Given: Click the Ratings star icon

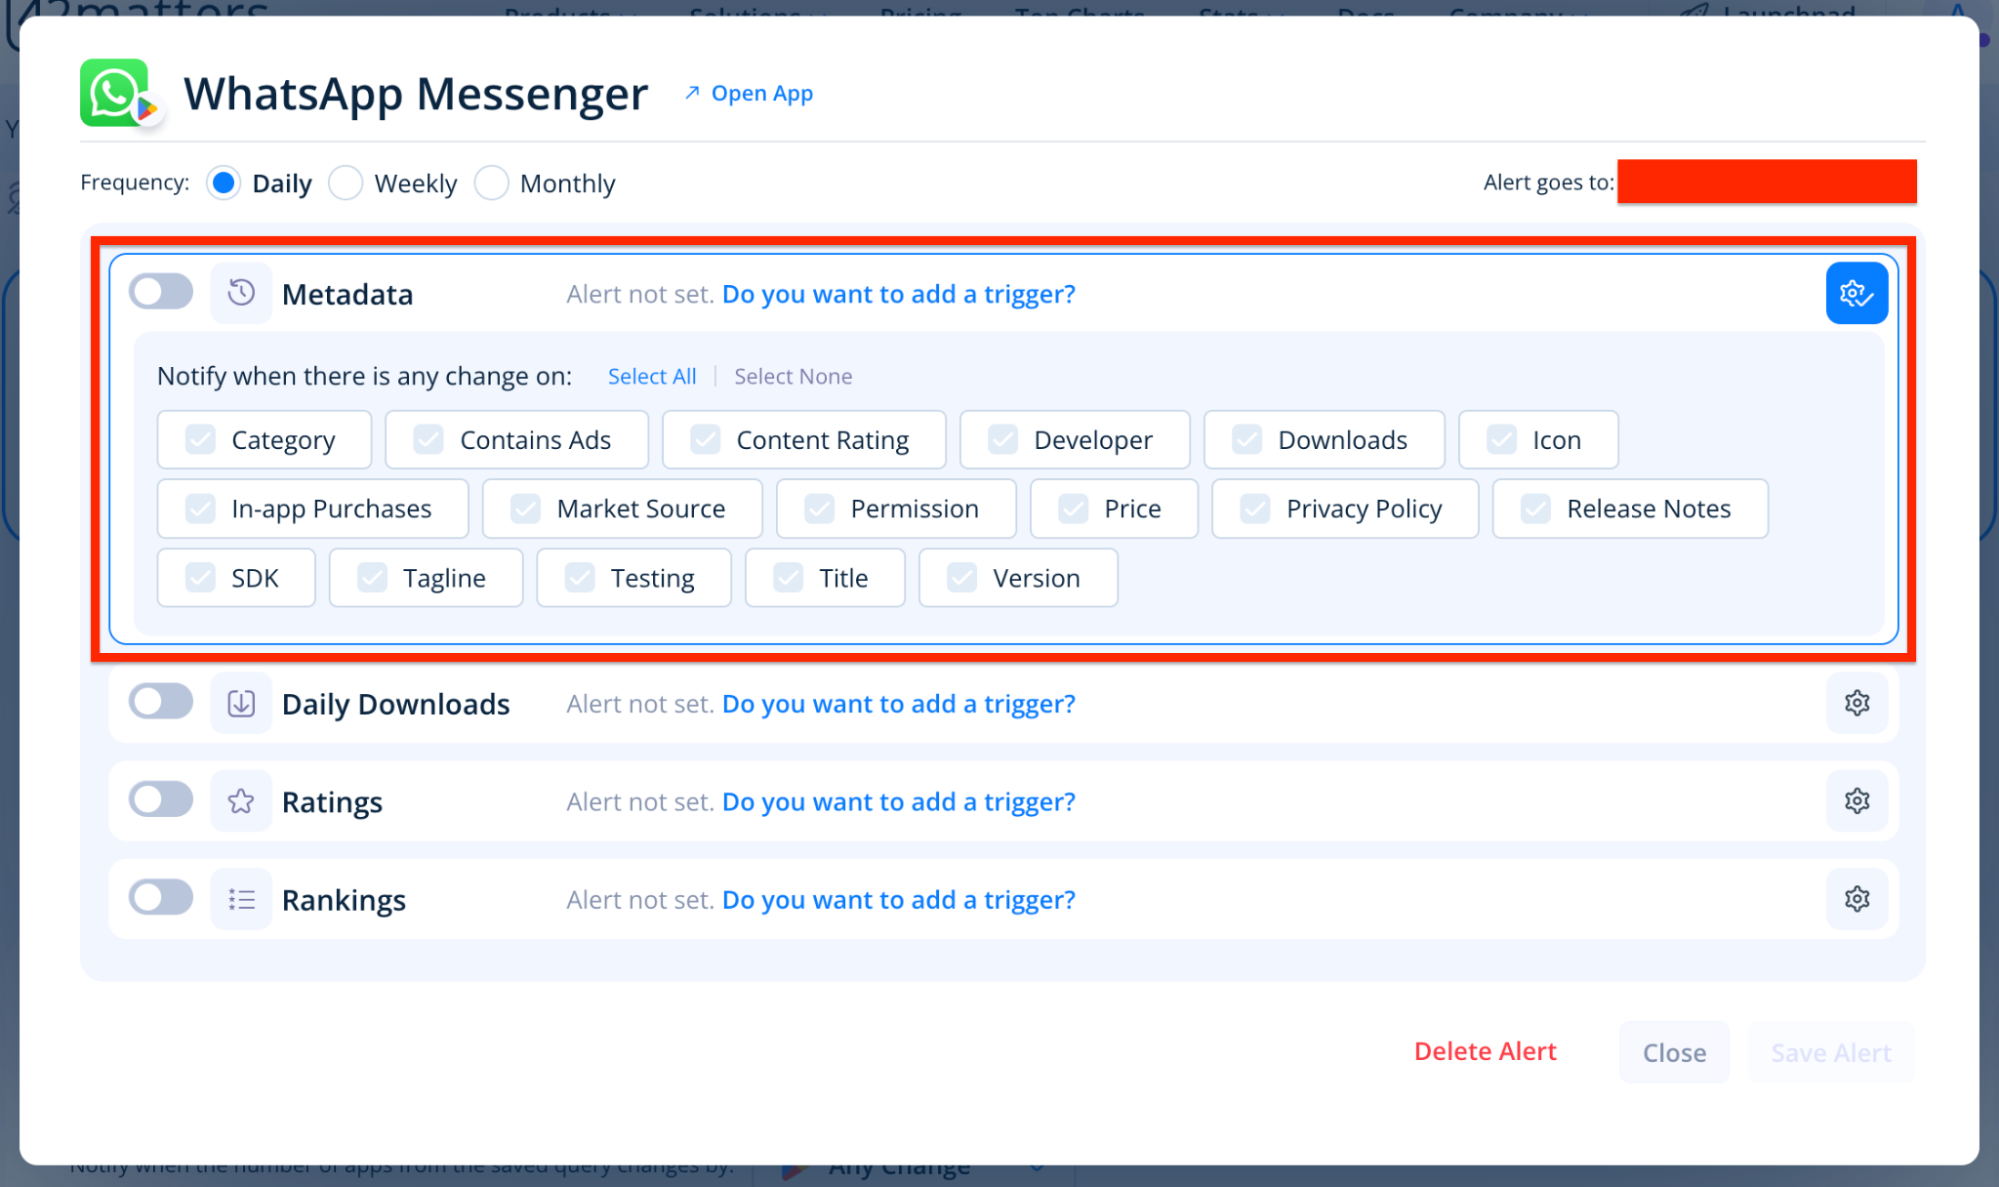Looking at the screenshot, I should (x=241, y=801).
